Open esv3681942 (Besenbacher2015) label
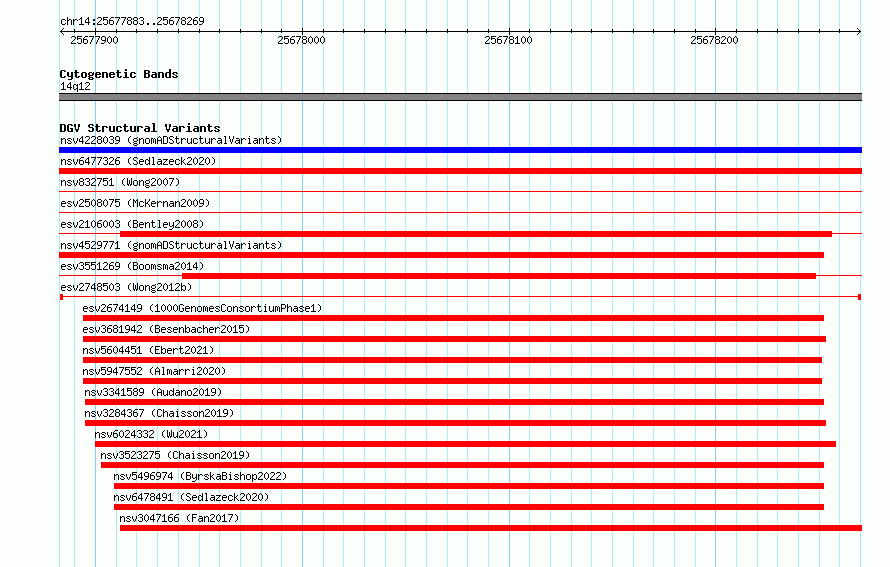This screenshot has height=567, width=890. 166,329
